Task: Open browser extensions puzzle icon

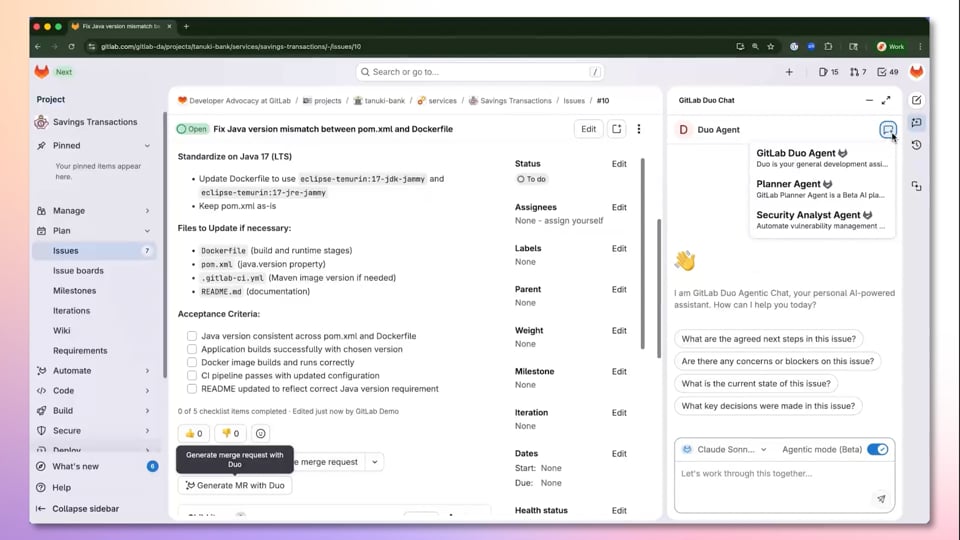Action: click(x=828, y=47)
